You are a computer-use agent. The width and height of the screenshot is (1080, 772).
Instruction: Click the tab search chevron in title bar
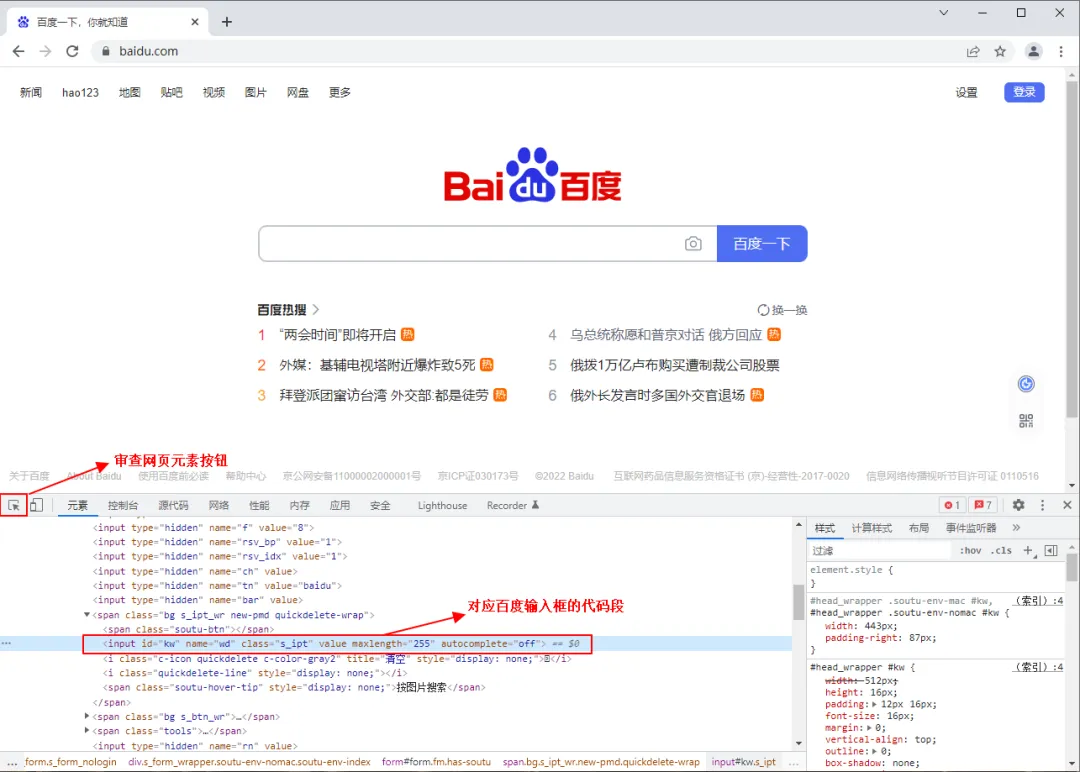944,12
